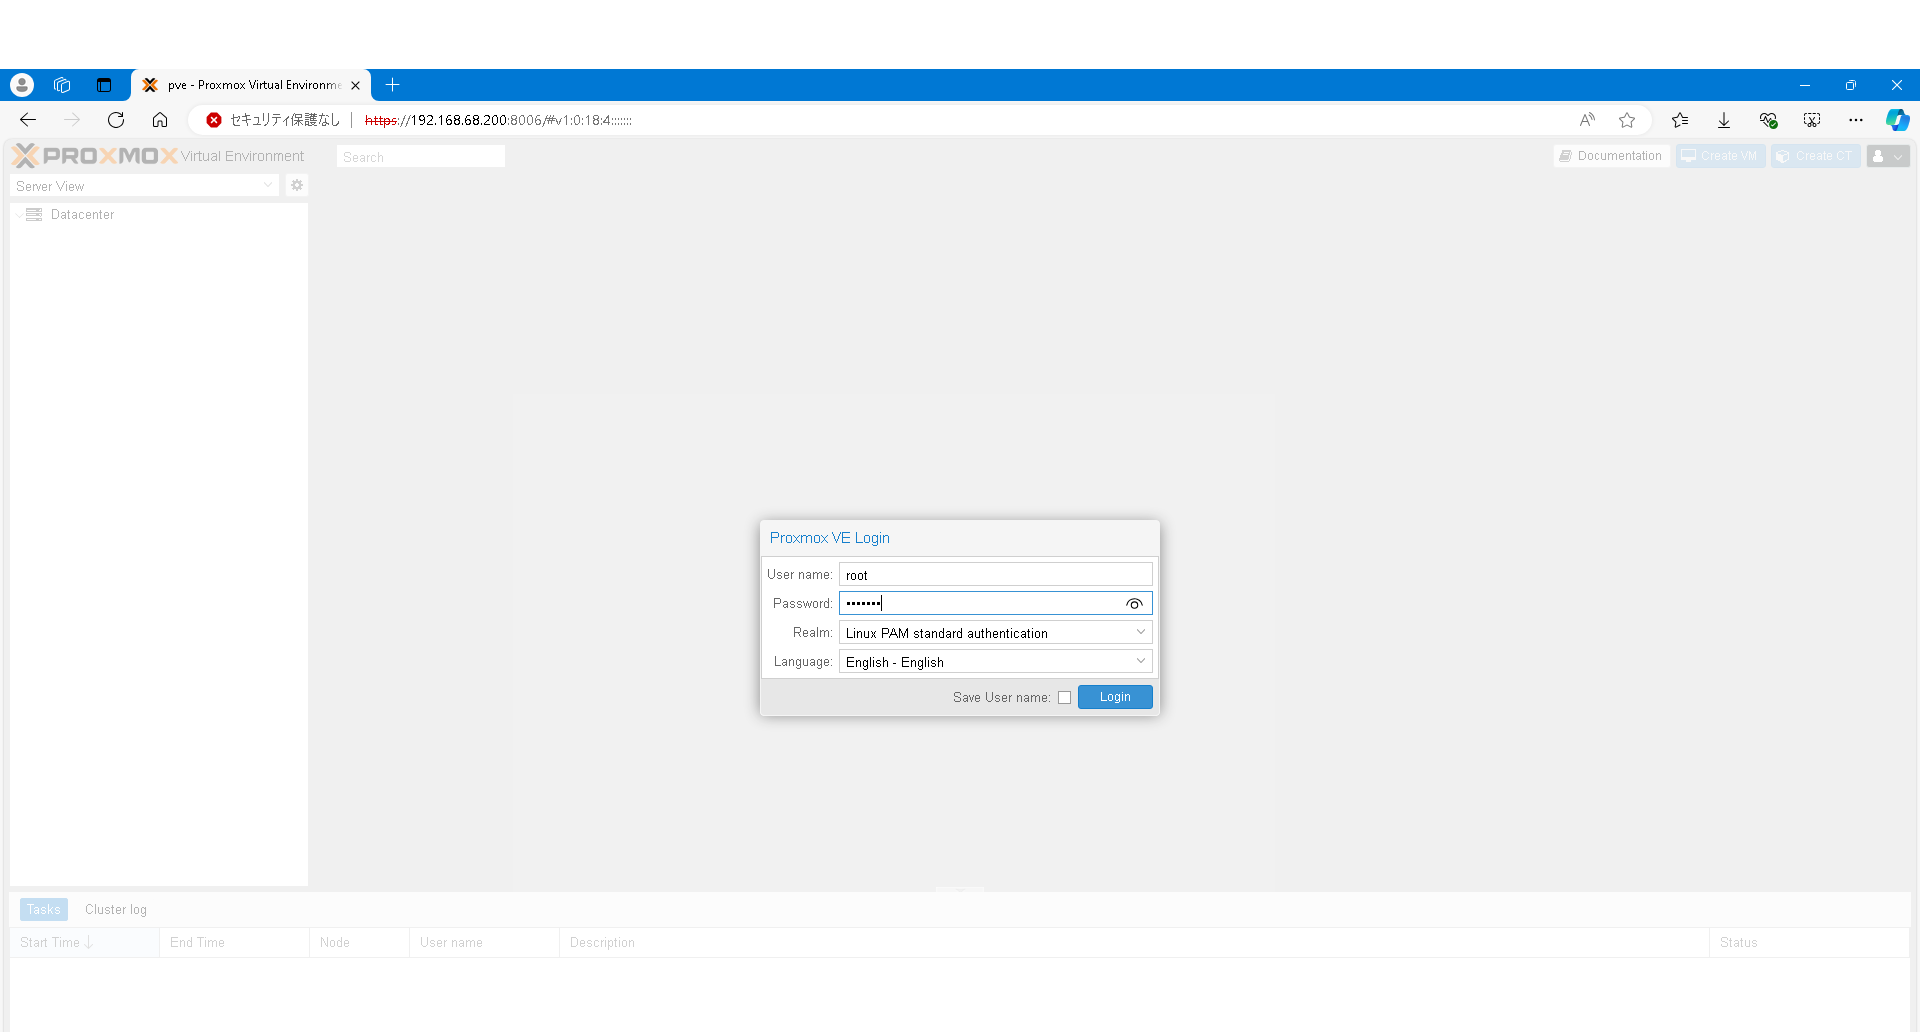Click the Datacenter server icon
Viewport: 1920px width, 1032px height.
coord(34,214)
